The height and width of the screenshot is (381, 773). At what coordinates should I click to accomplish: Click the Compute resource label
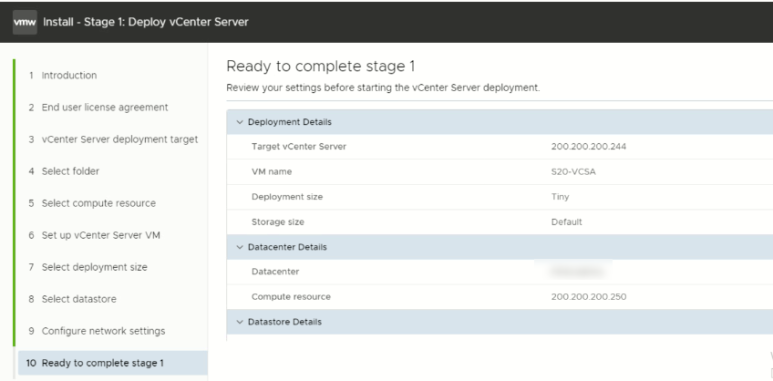click(x=291, y=297)
